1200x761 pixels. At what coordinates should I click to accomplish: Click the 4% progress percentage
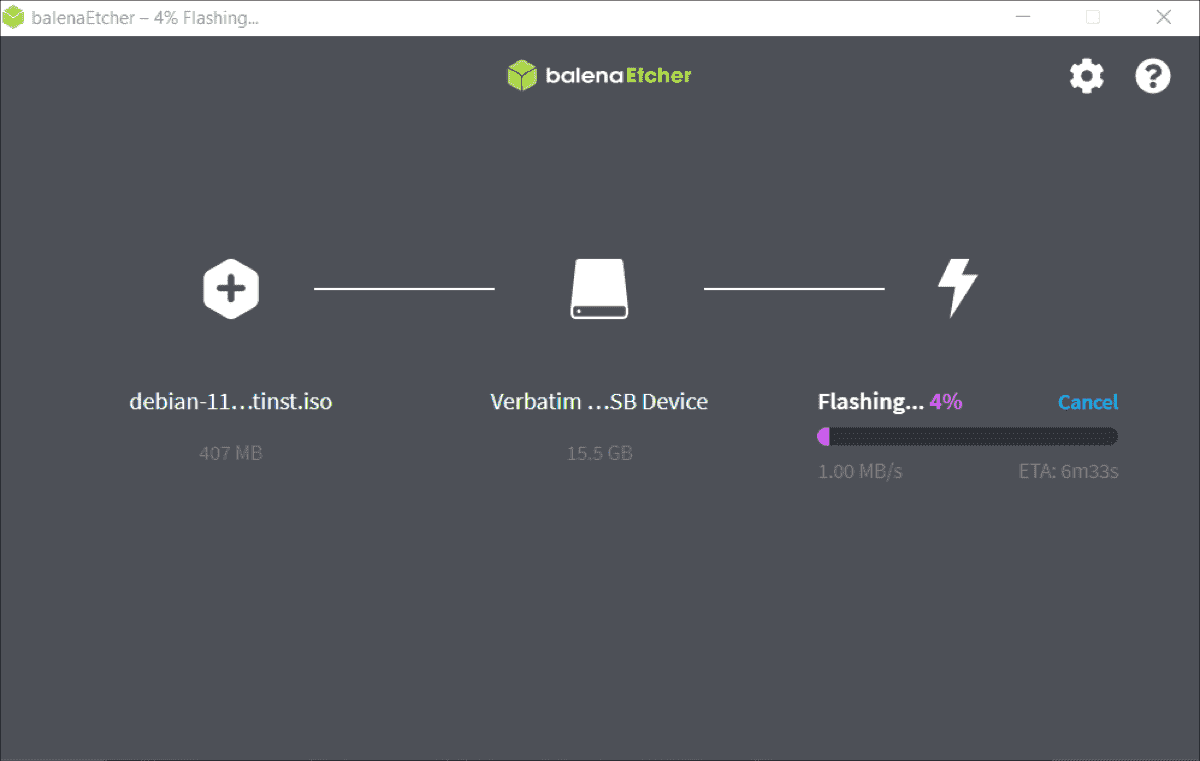[x=946, y=402]
